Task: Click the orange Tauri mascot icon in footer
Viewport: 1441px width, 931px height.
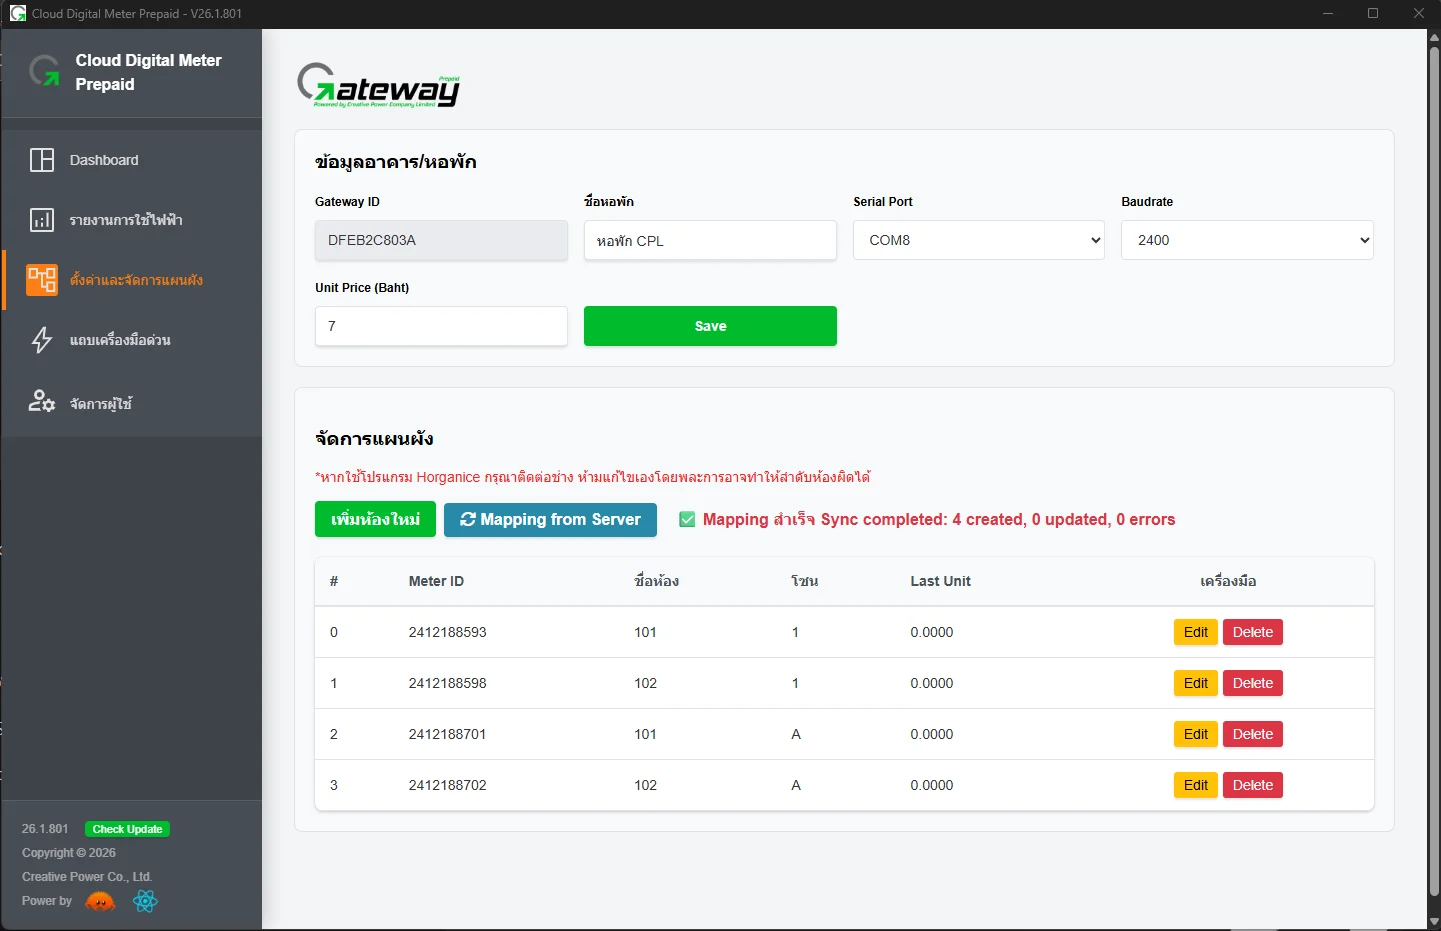Action: [101, 901]
